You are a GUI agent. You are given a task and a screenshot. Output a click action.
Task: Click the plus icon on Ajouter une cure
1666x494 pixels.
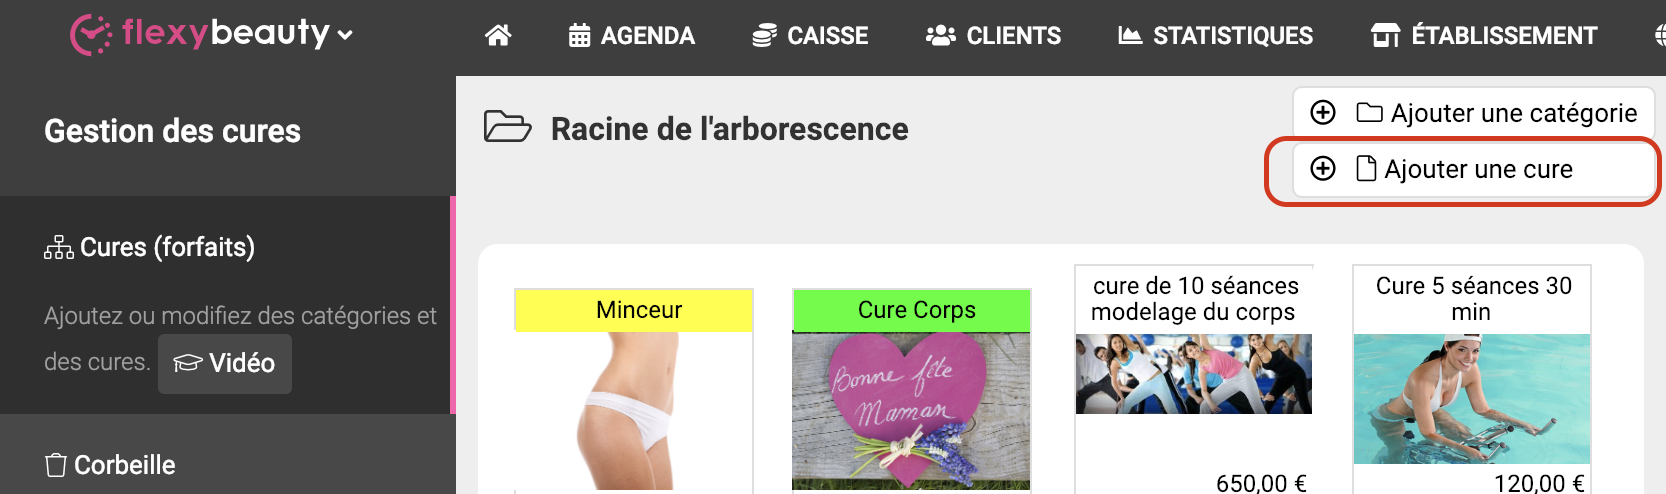point(1323,168)
